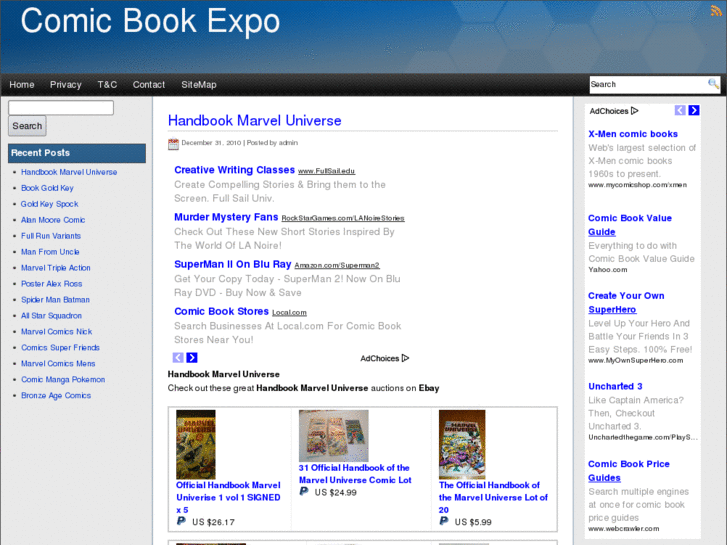This screenshot has width=727, height=545.
Task: Open recent post Poster Alex Ross
Action: 51,284
